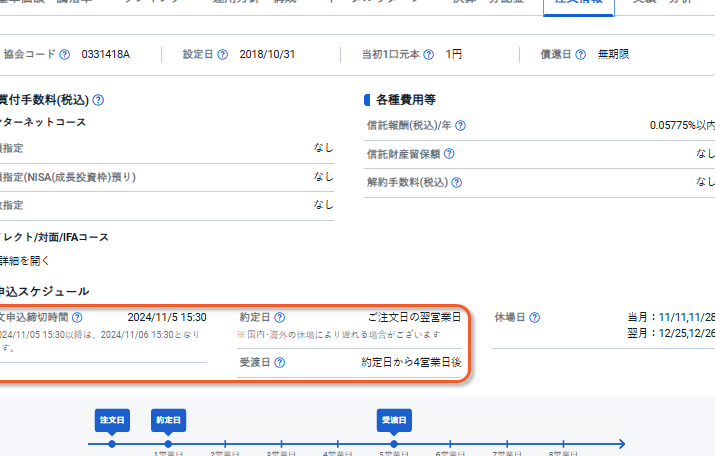The width and height of the screenshot is (715, 456).
Task: Open help icon next to 設定日
Action: coord(223,55)
